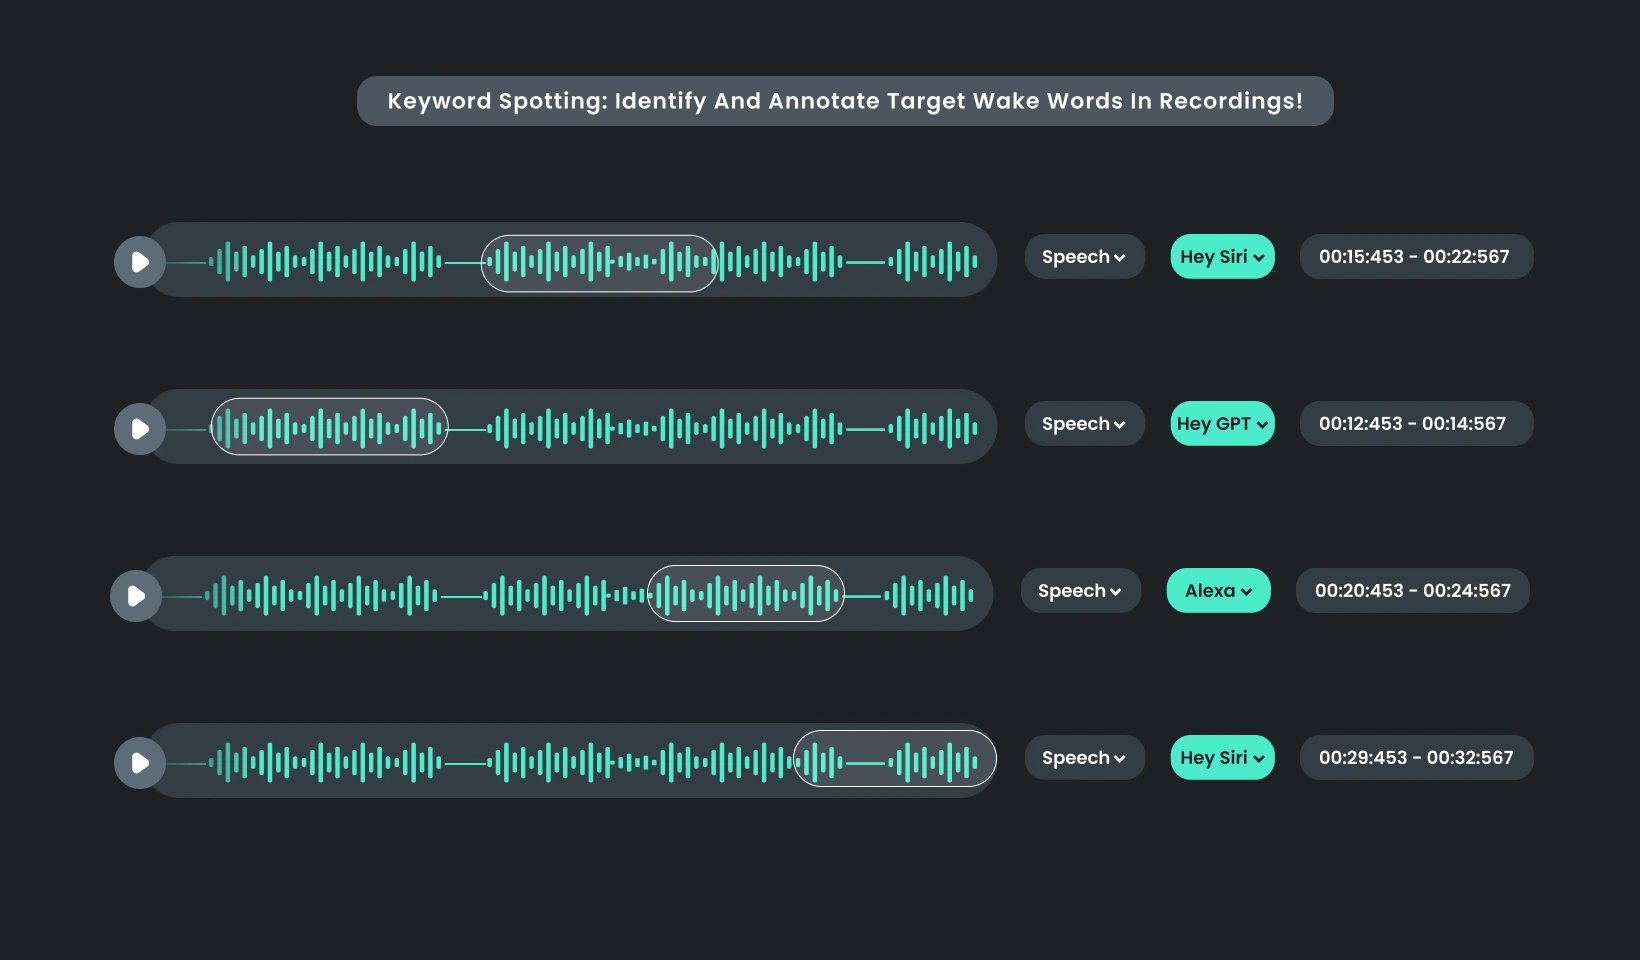Play the Hey GPT recording
This screenshot has height=960, width=1640.
click(x=140, y=429)
